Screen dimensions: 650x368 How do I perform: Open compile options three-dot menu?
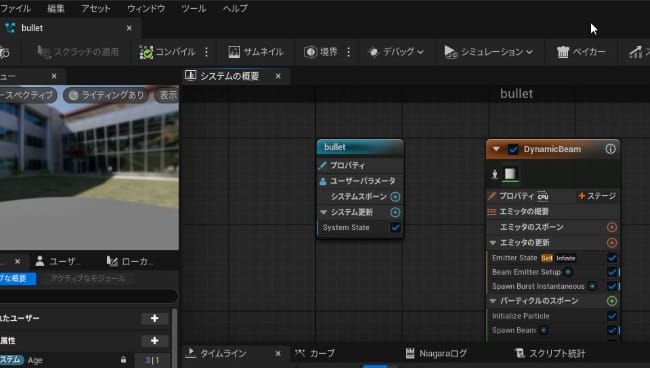[x=206, y=52]
